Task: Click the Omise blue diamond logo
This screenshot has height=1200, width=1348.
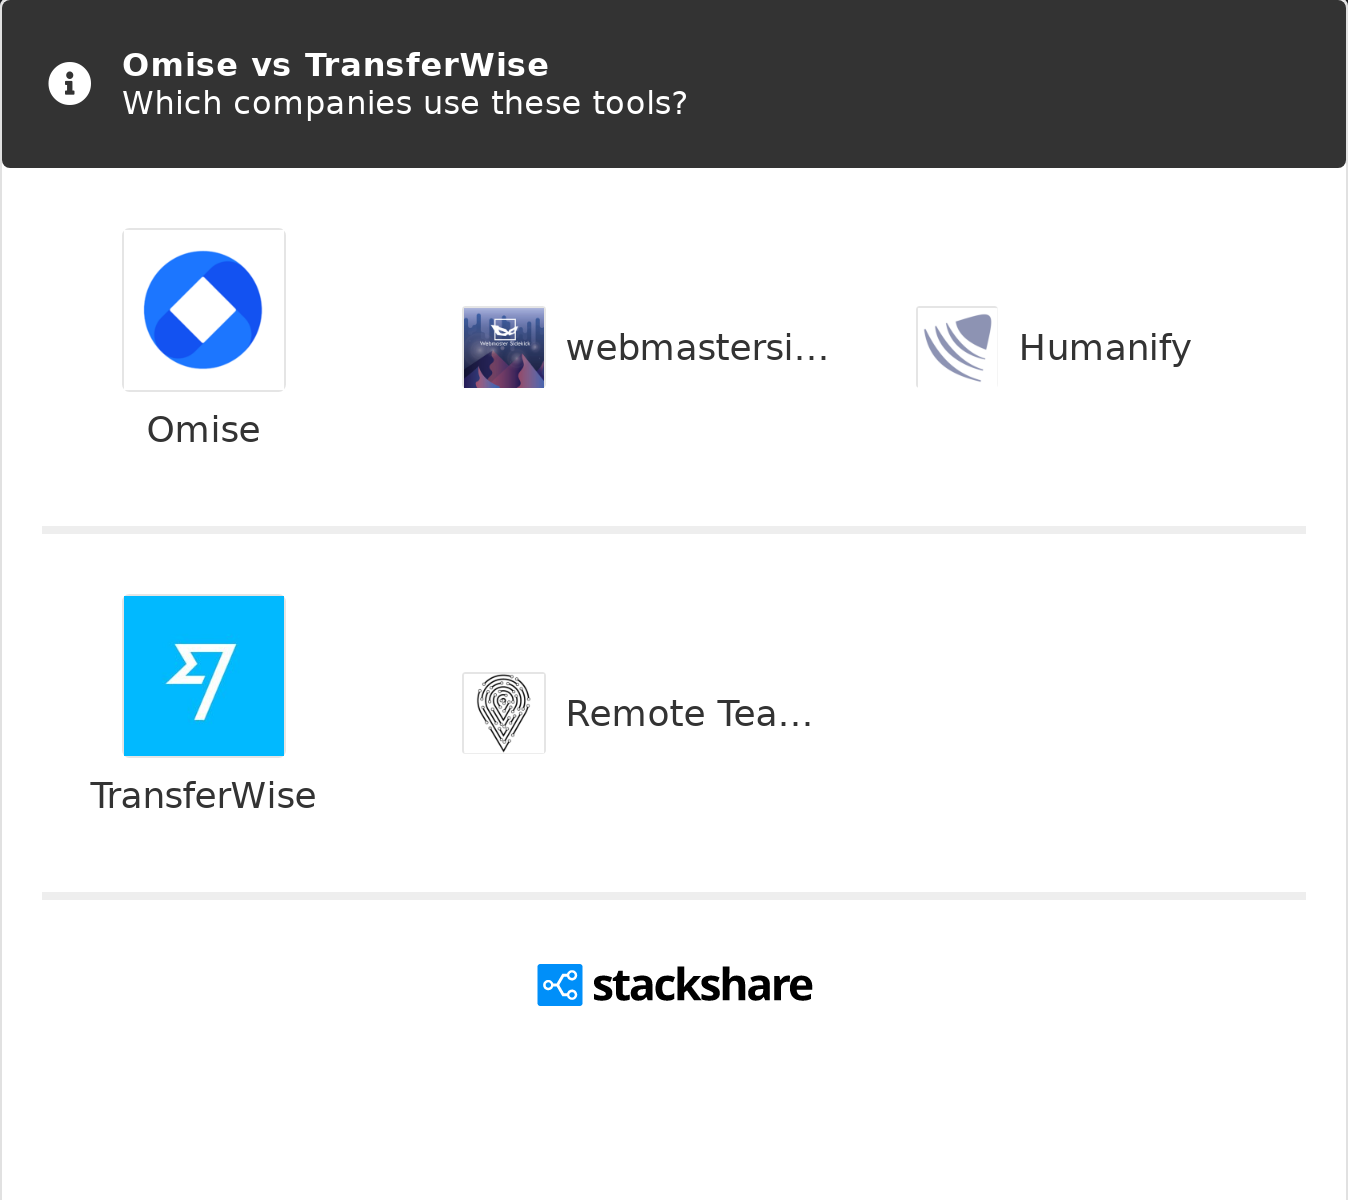Action: pyautogui.click(x=204, y=310)
